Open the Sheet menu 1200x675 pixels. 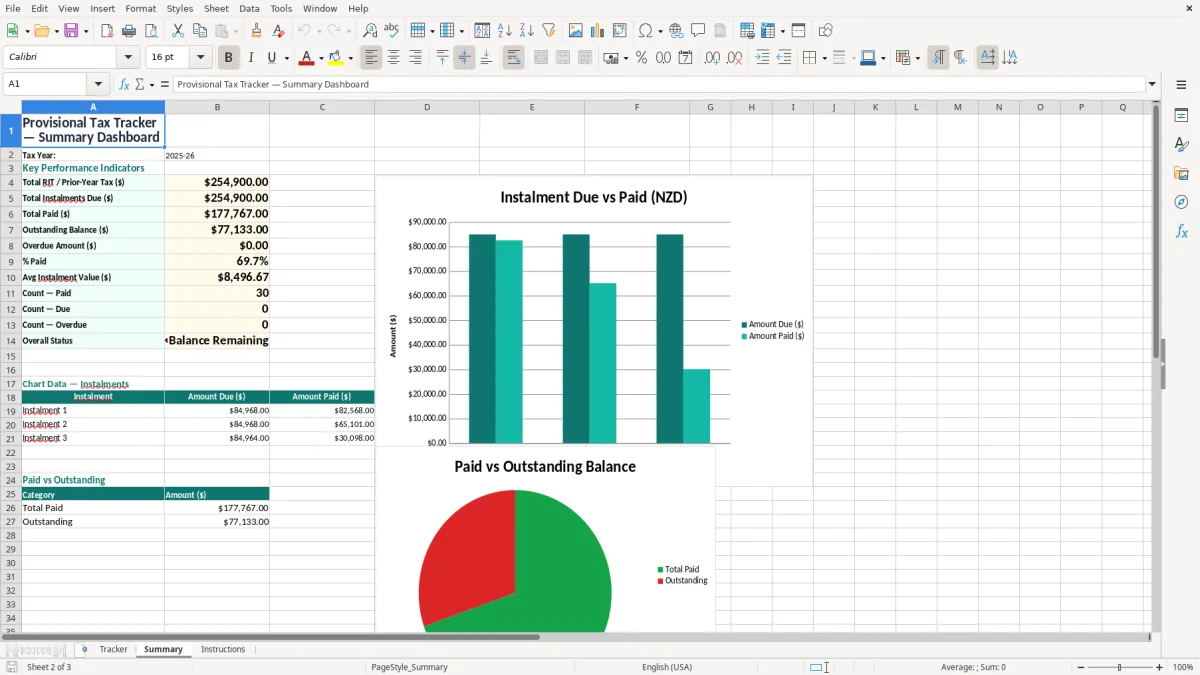(216, 8)
